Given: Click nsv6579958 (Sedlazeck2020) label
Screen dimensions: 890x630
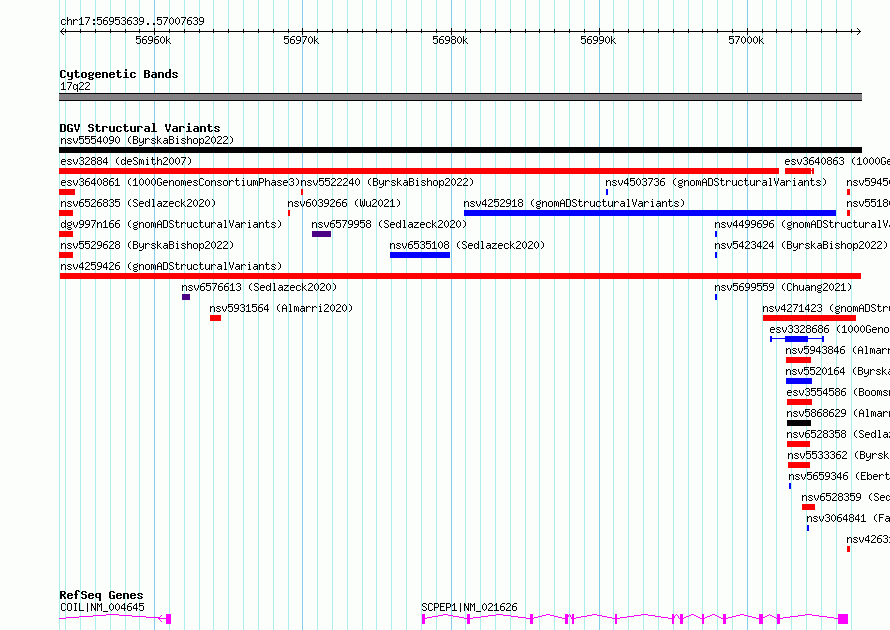Looking at the screenshot, I should 389,224.
